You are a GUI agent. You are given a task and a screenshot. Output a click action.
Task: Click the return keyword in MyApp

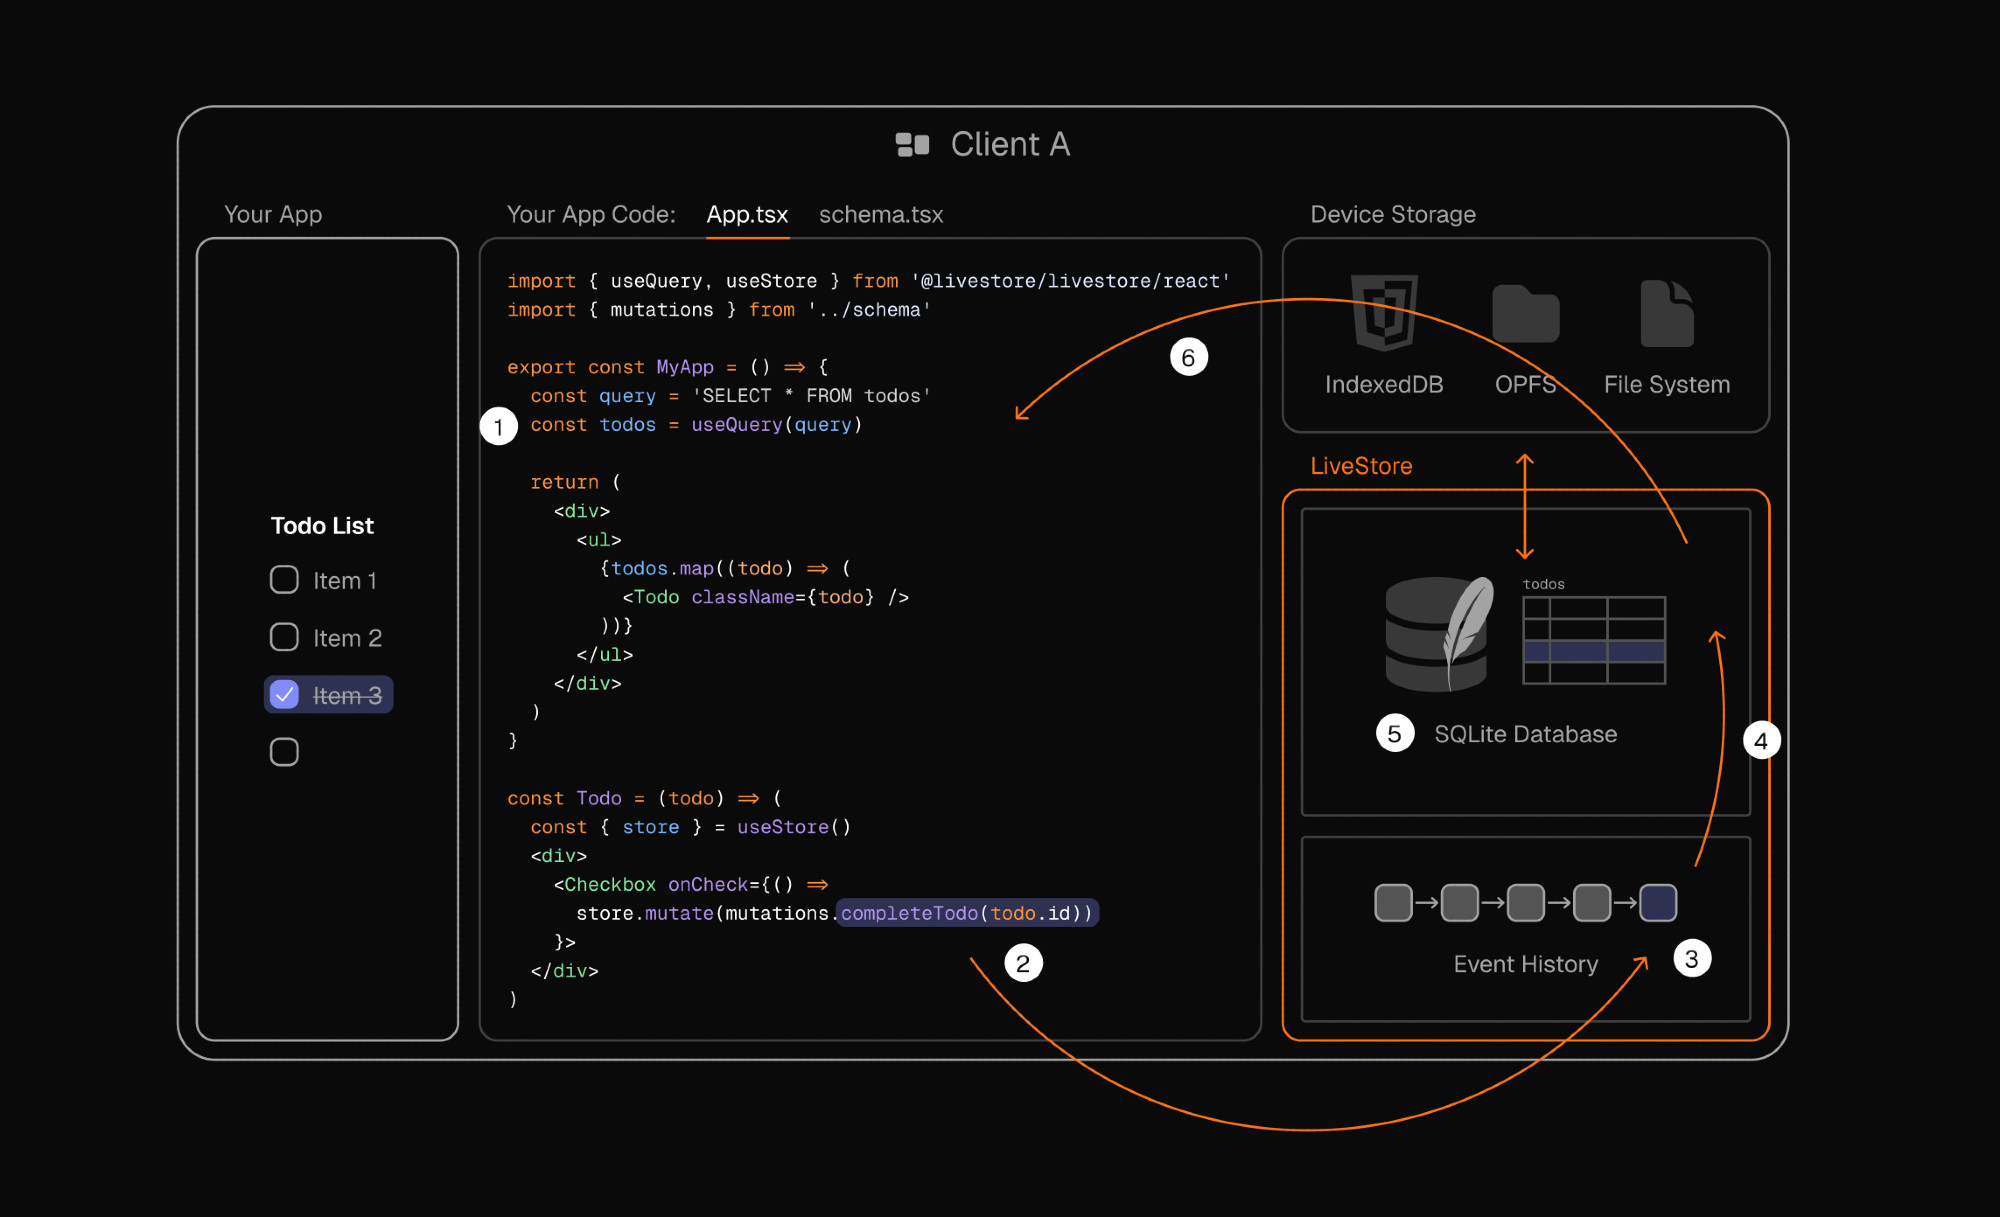tap(564, 482)
